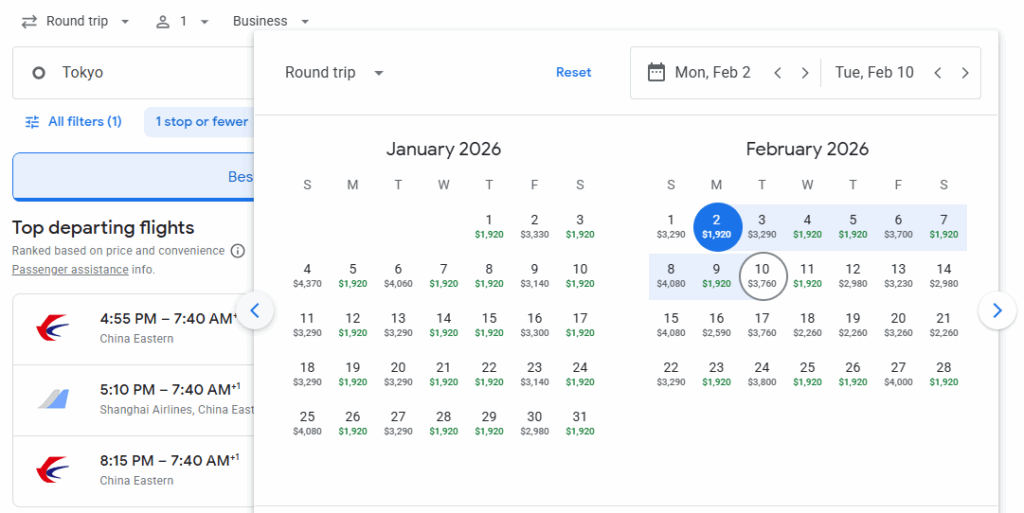
Task: Decrease the departure date by one day
Action: [x=777, y=73]
